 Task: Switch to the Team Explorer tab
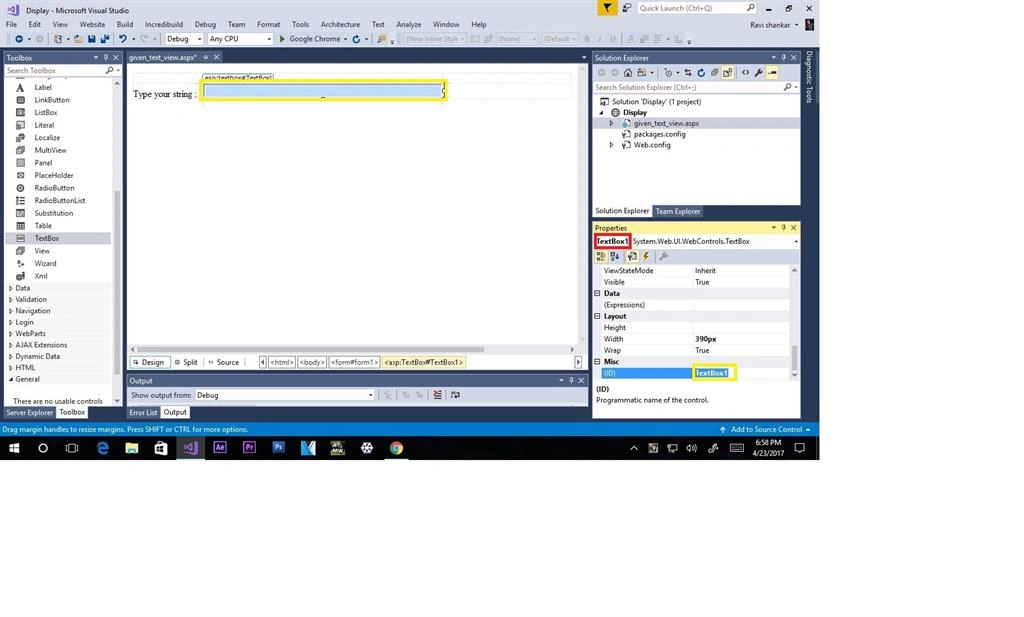pos(678,212)
